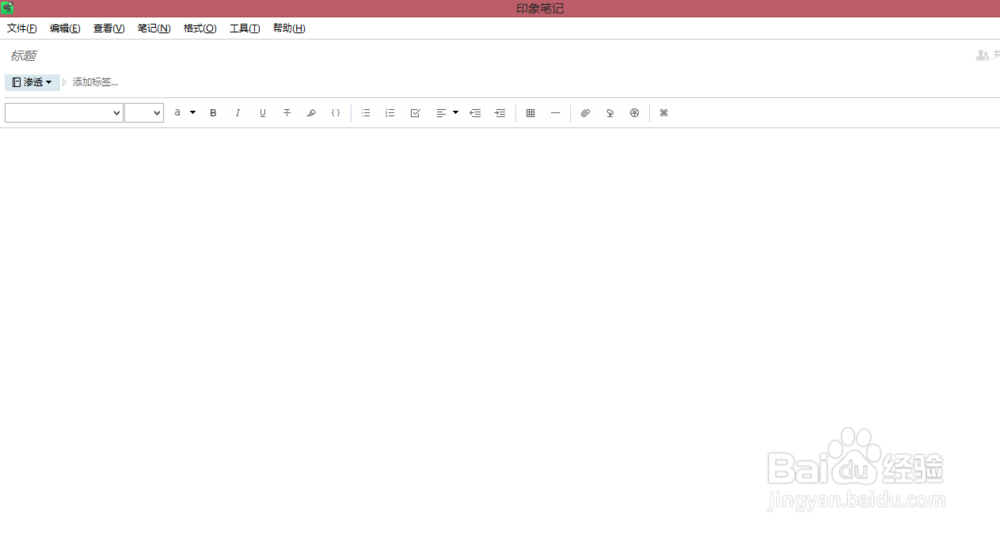1000x534 pixels.
Task: Insert a table
Action: [x=530, y=113]
